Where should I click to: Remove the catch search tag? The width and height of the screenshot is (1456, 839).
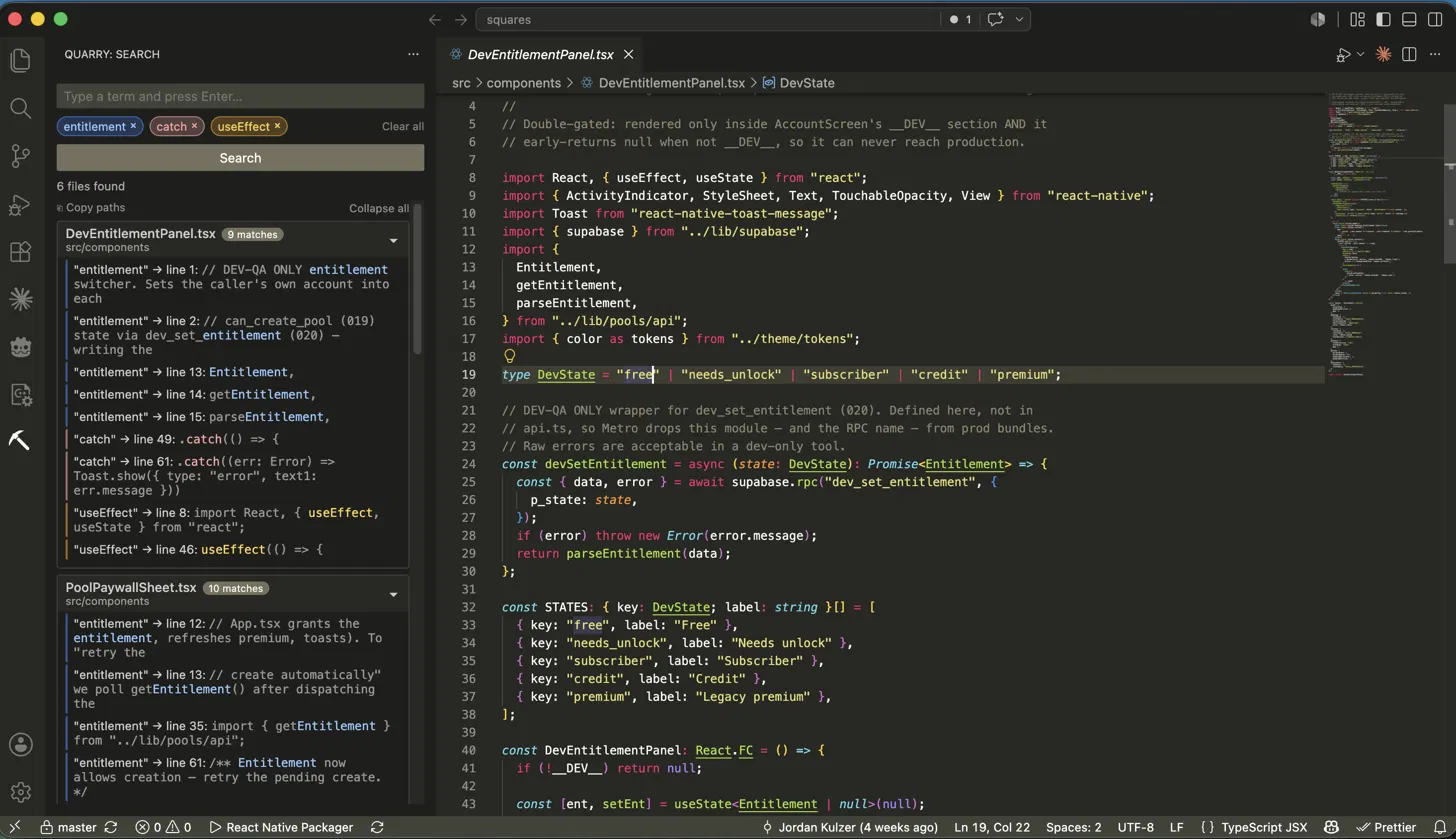click(195, 126)
